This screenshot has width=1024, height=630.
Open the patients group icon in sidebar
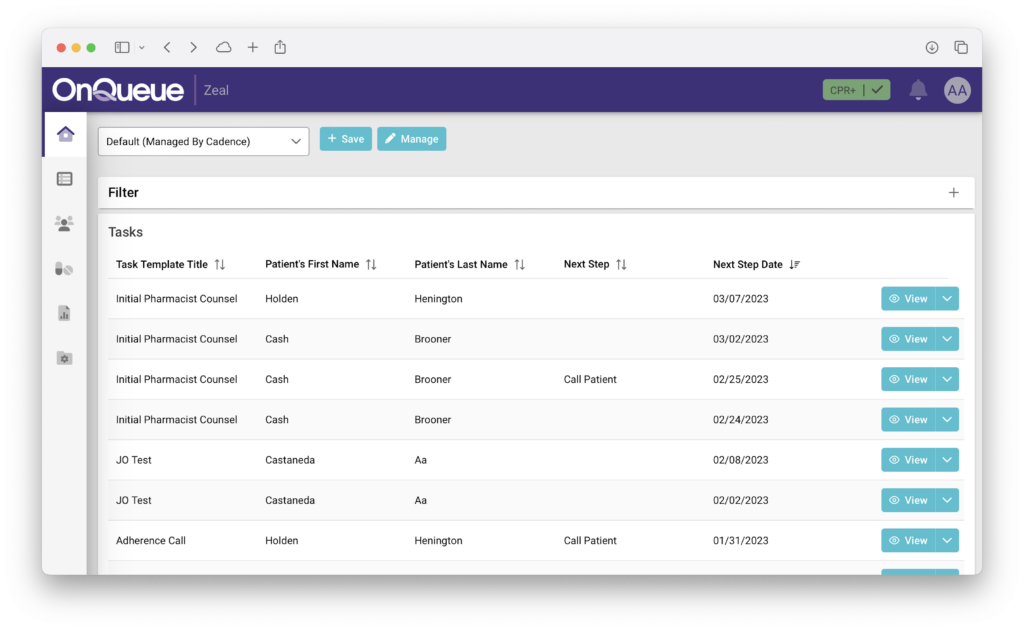[65, 224]
